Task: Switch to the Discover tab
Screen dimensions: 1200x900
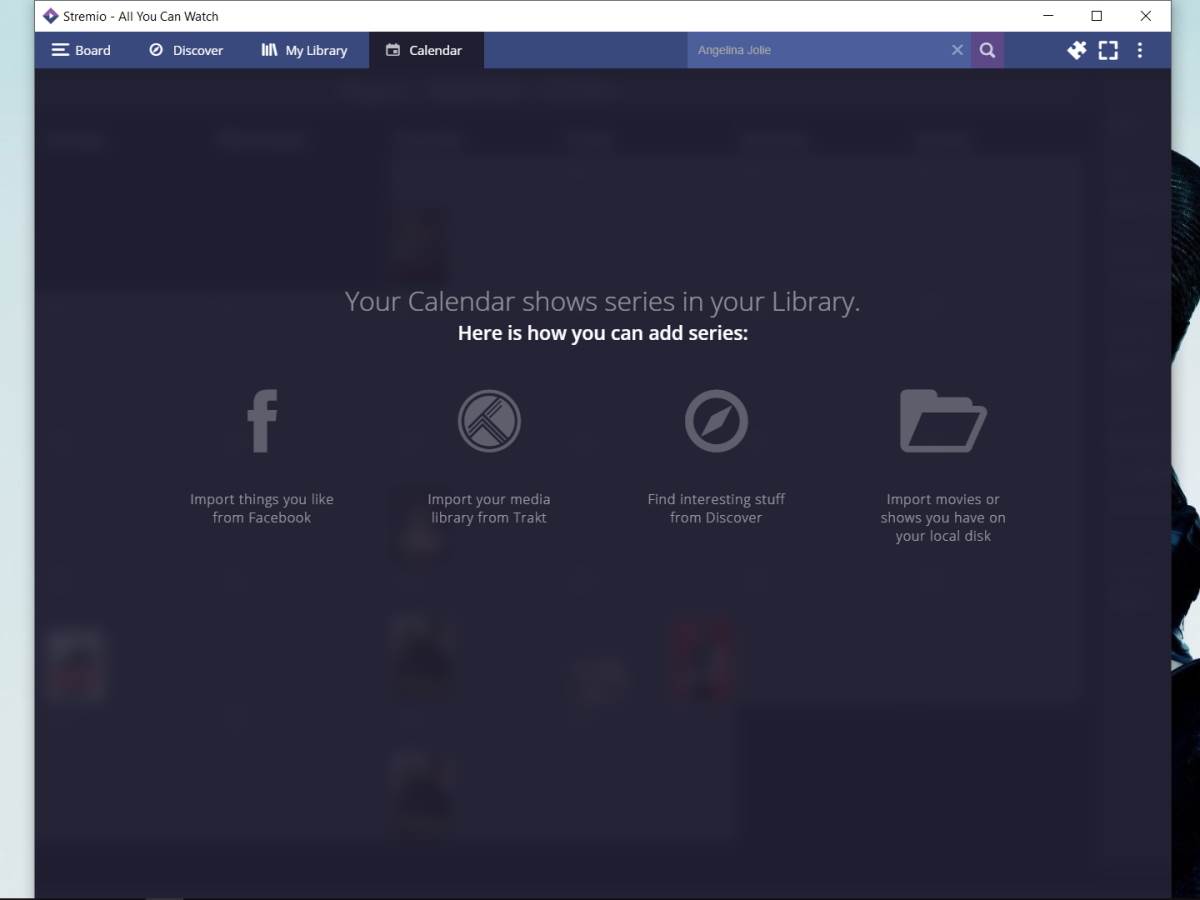Action: (x=186, y=50)
